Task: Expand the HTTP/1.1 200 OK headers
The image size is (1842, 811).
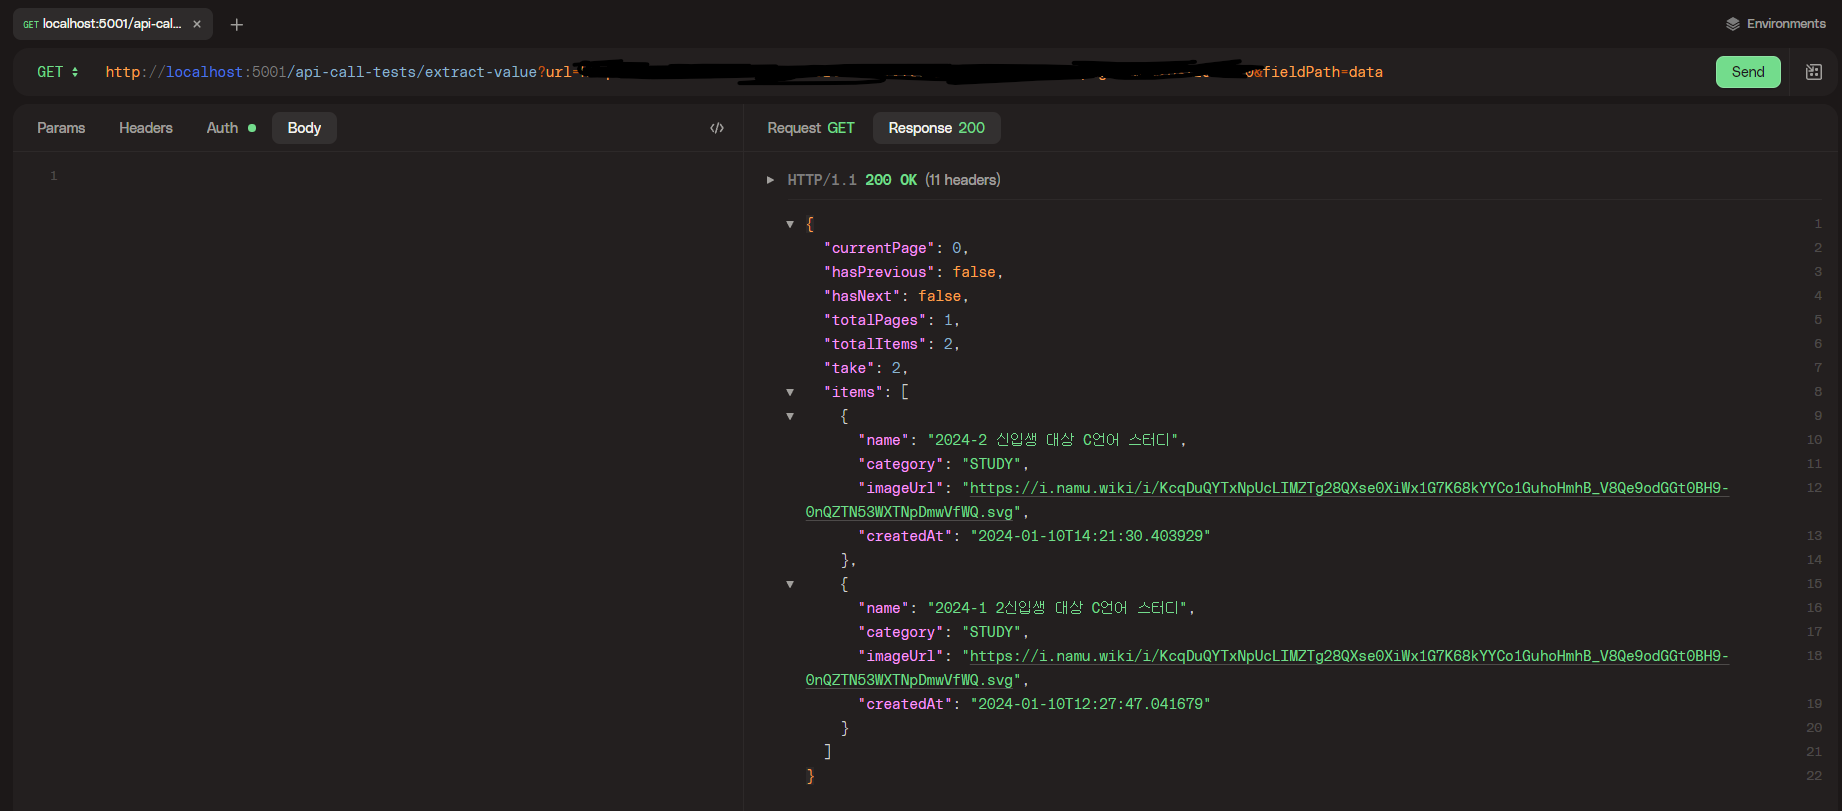Action: pos(770,180)
